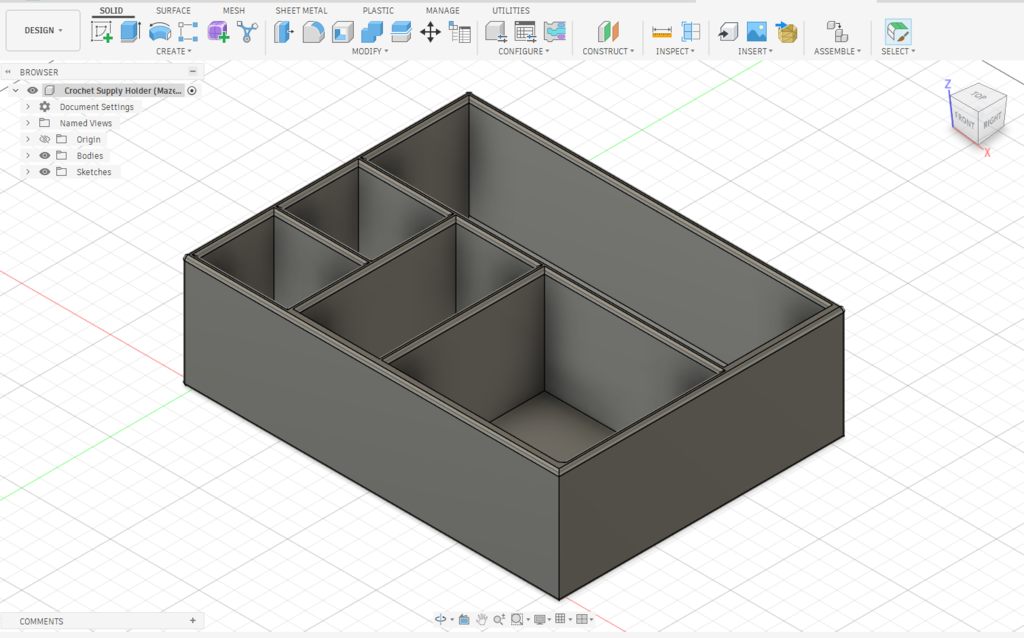The image size is (1024, 638).
Task: Expand the Document Settings node
Action: point(28,106)
